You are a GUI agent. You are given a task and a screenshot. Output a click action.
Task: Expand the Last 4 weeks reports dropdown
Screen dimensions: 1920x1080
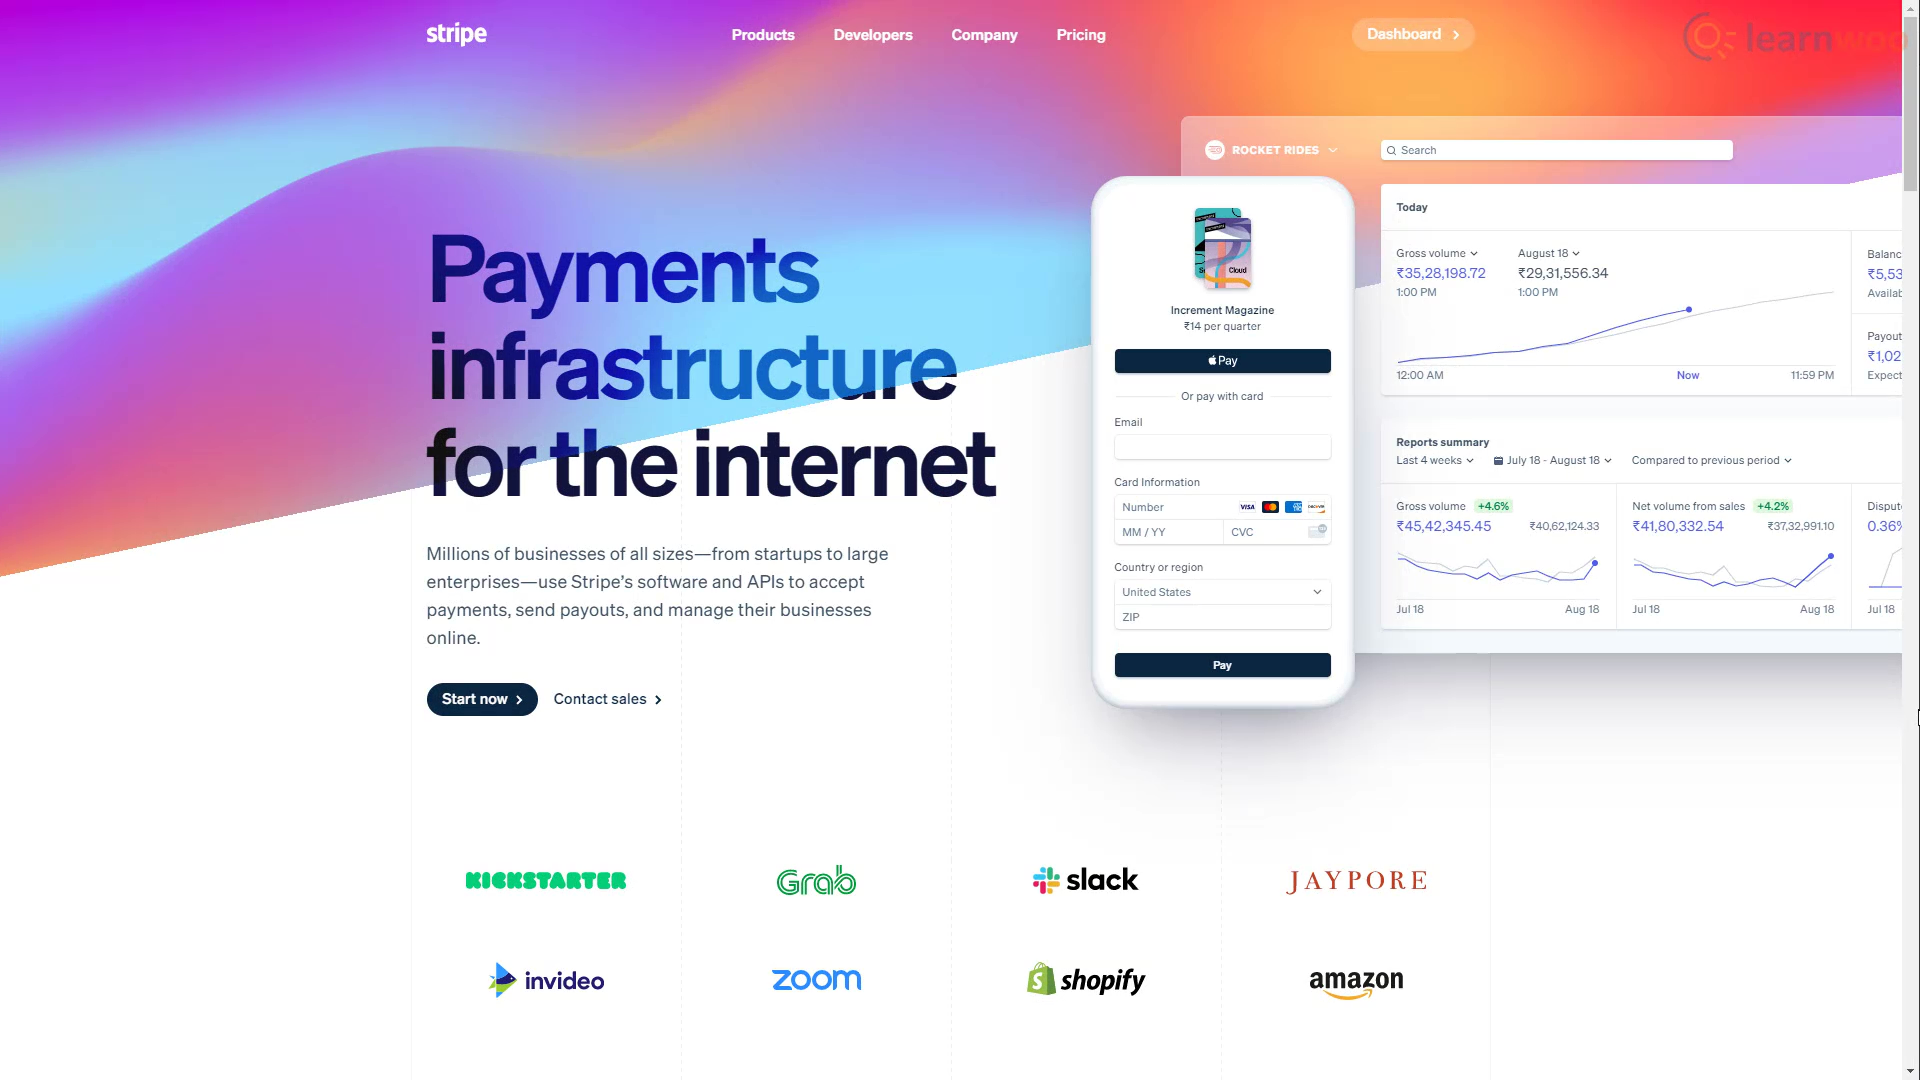pyautogui.click(x=1435, y=460)
